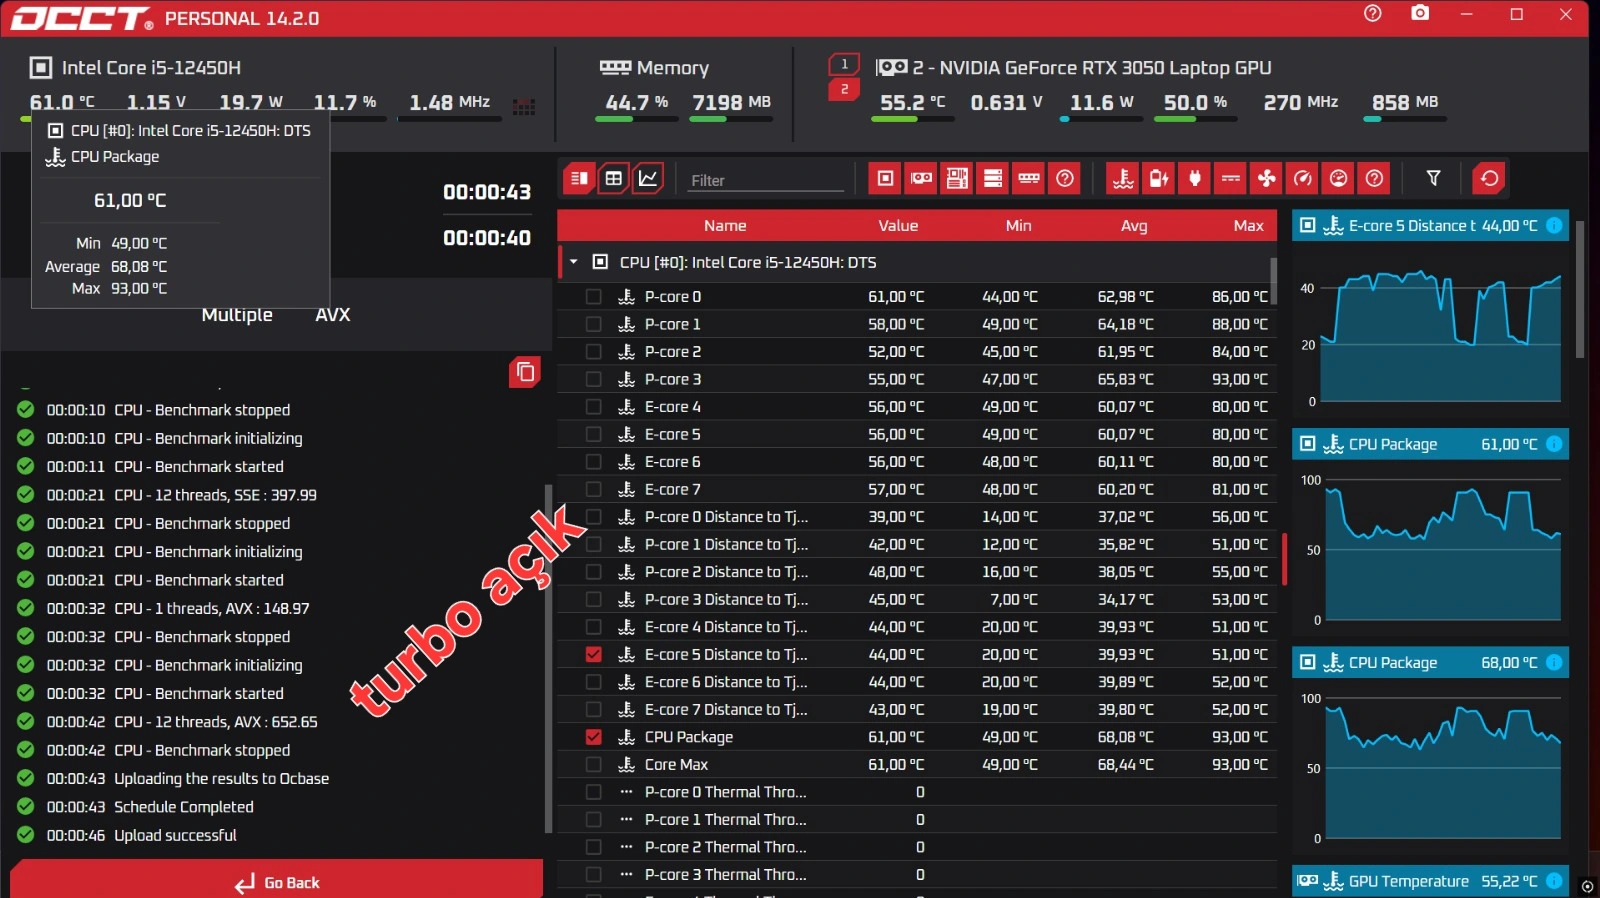
Task: Check the E-core 4 temperature row
Action: (x=594, y=407)
